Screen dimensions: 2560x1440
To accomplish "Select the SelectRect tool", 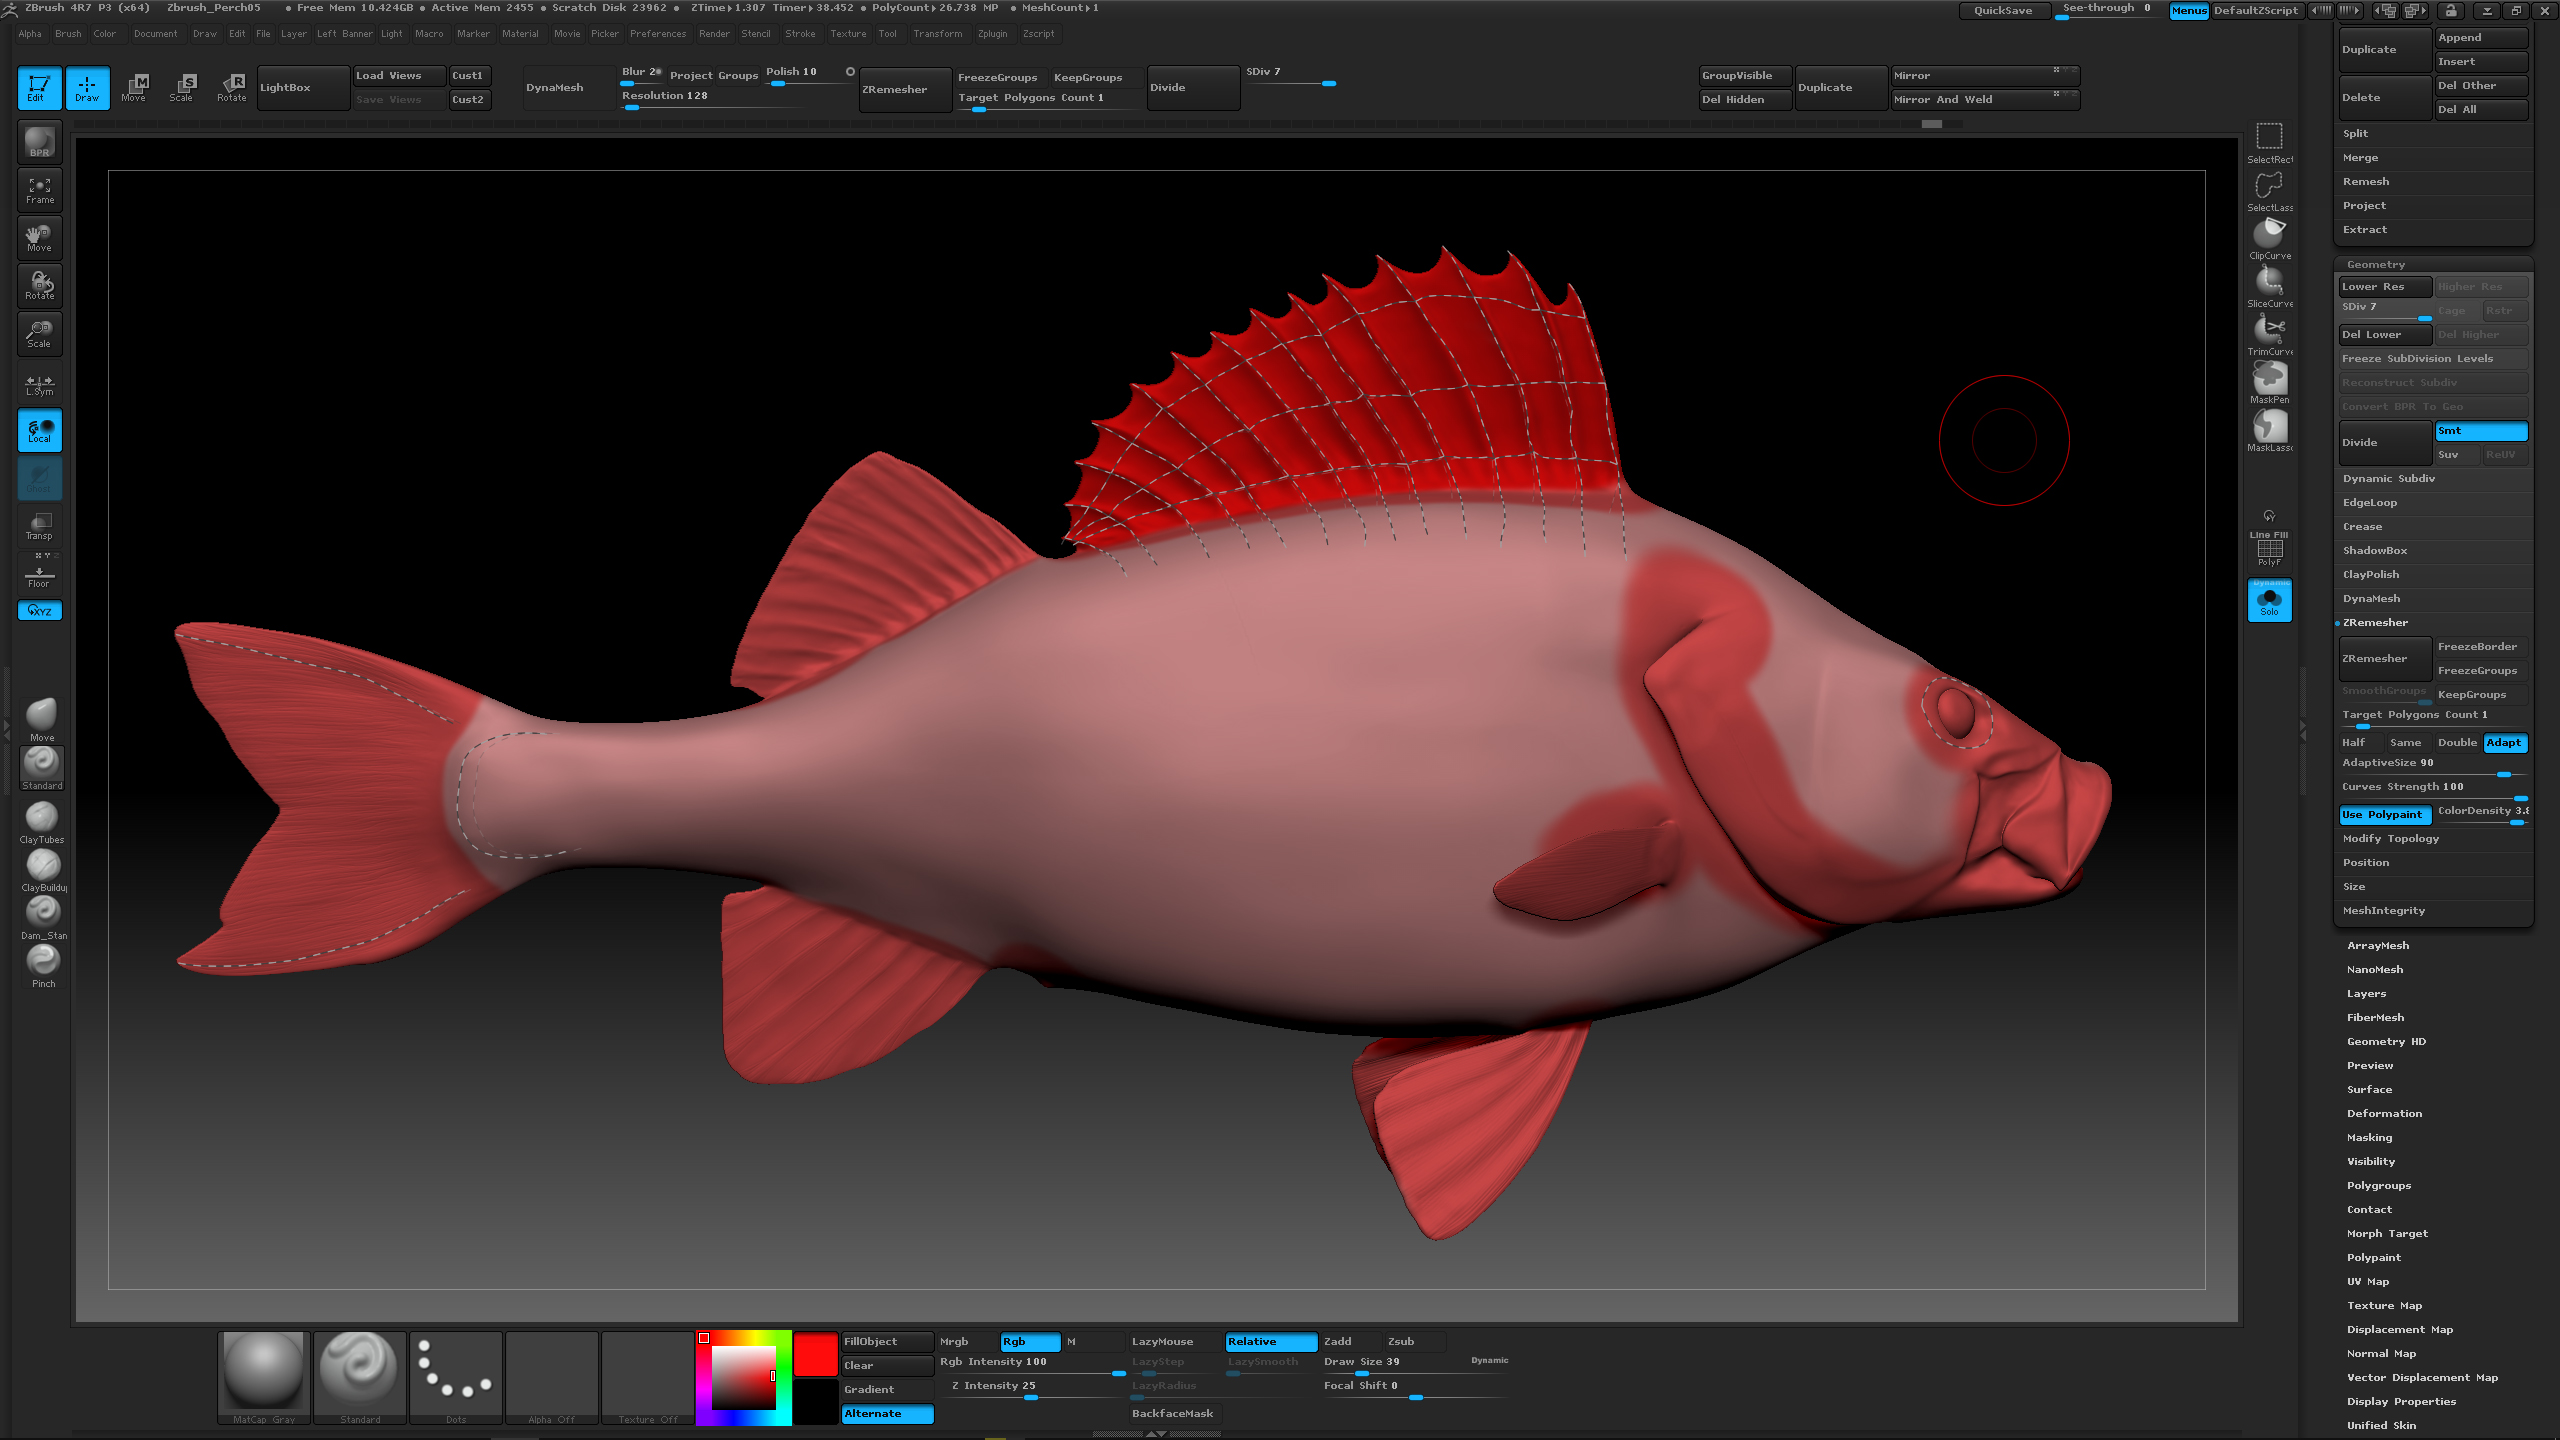I will tap(2270, 142).
